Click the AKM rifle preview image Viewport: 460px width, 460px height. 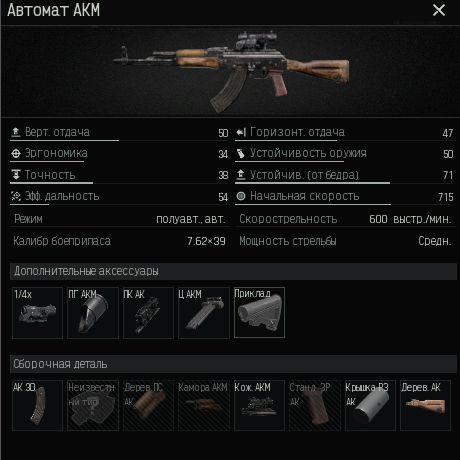click(231, 72)
